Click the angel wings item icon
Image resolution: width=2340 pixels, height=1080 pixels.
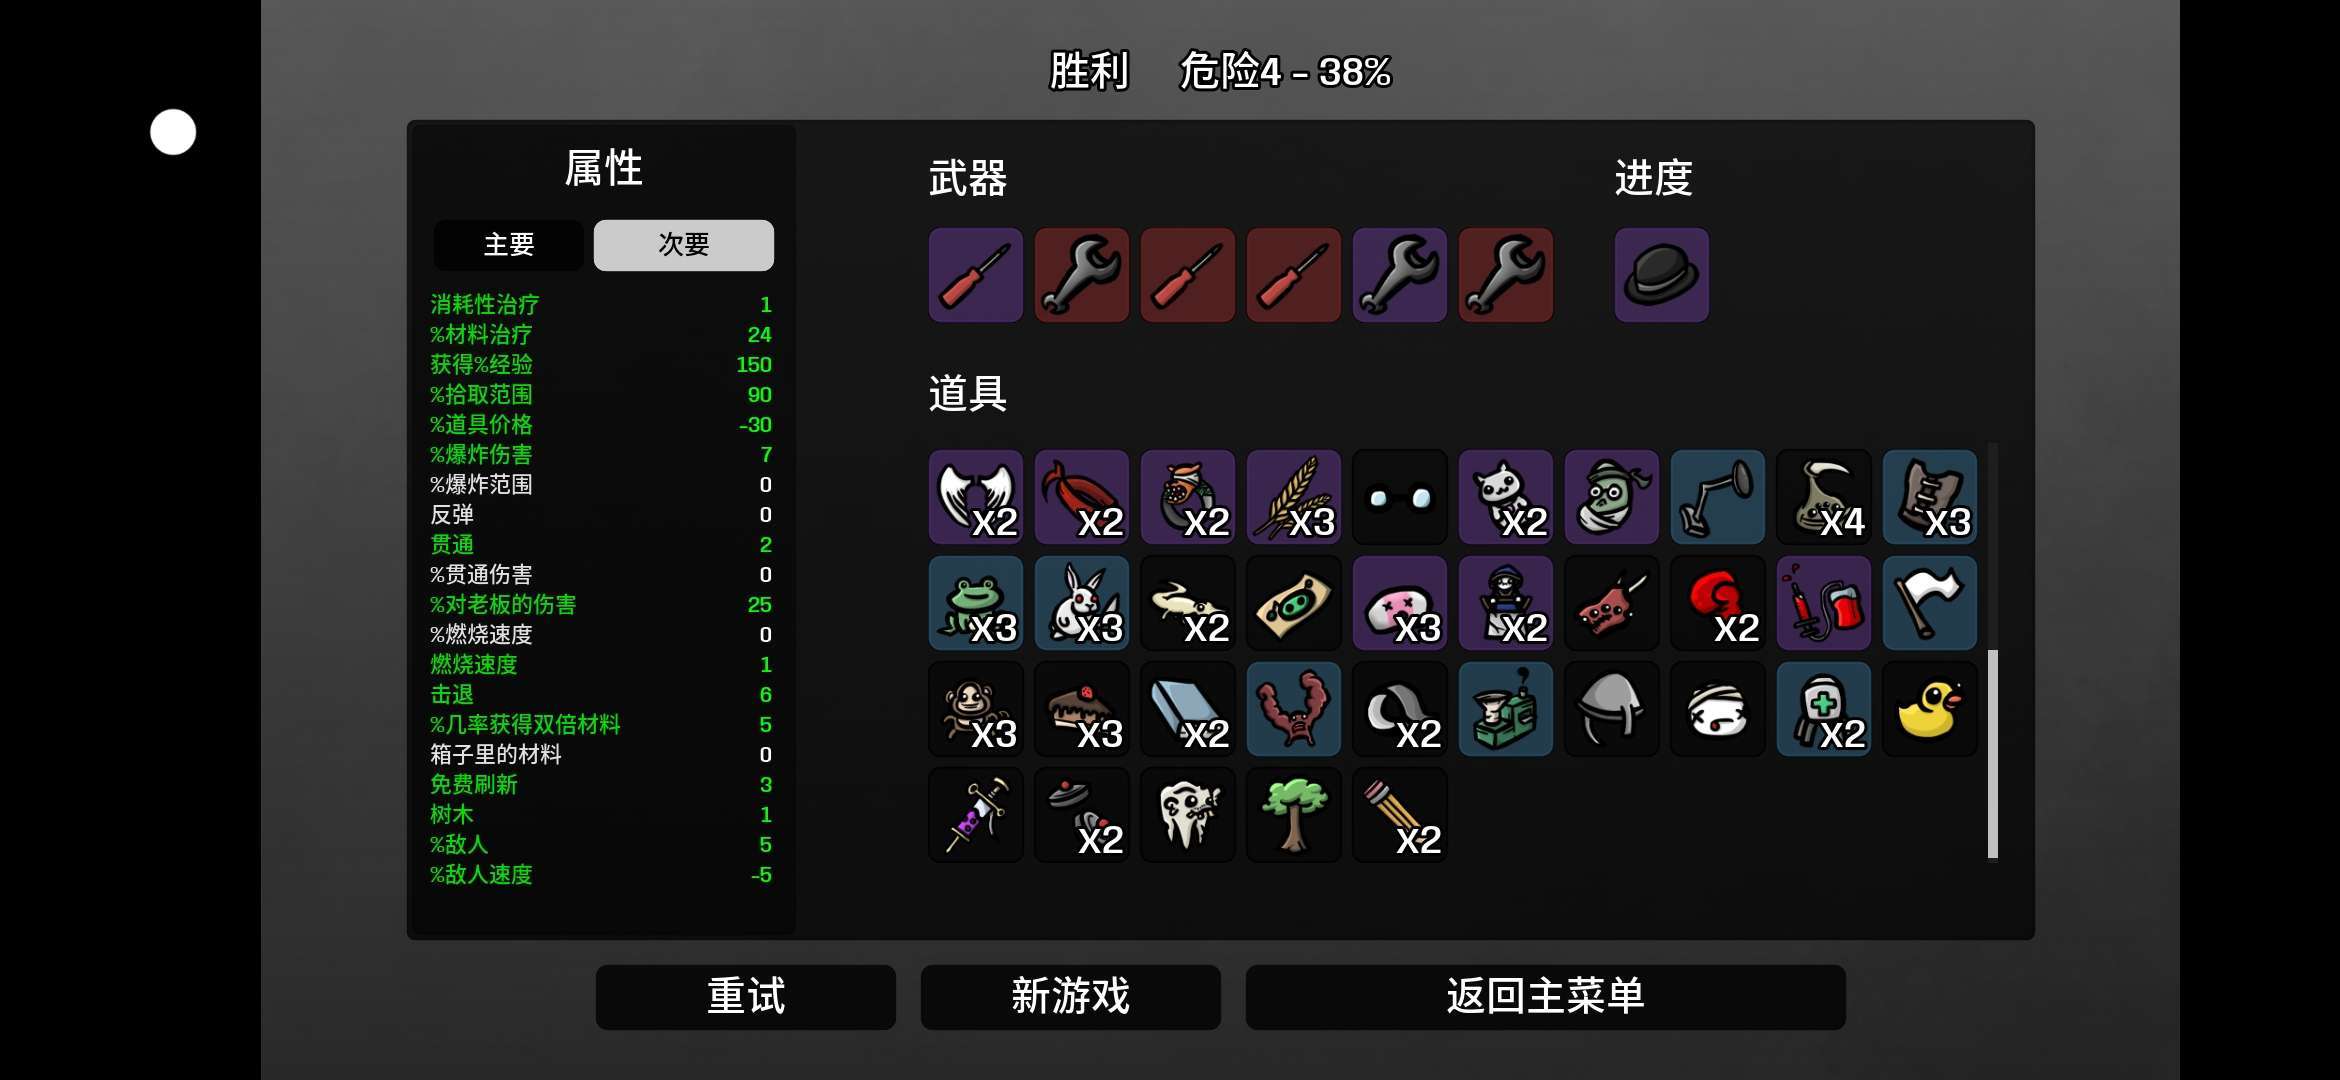coord(975,497)
